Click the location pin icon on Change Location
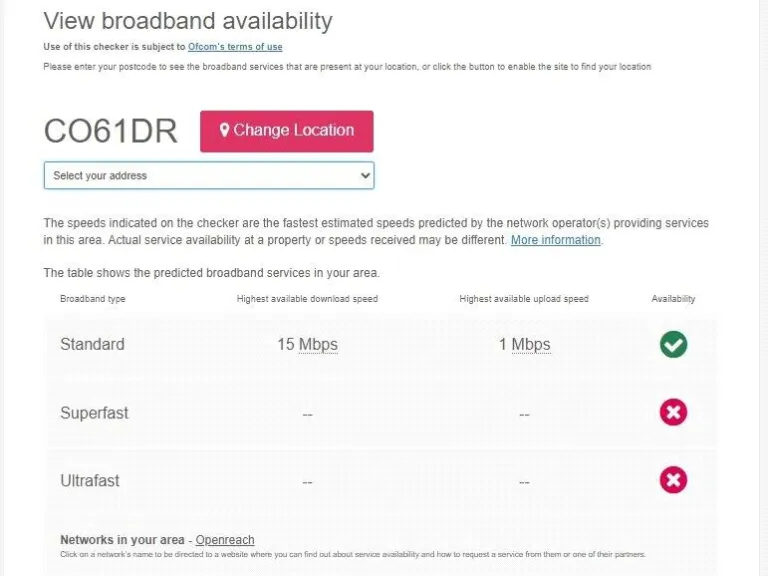 point(225,130)
